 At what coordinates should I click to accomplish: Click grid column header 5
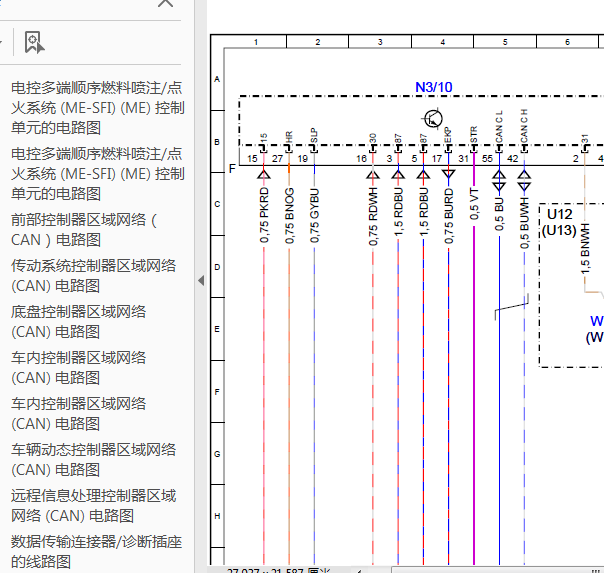click(x=505, y=42)
